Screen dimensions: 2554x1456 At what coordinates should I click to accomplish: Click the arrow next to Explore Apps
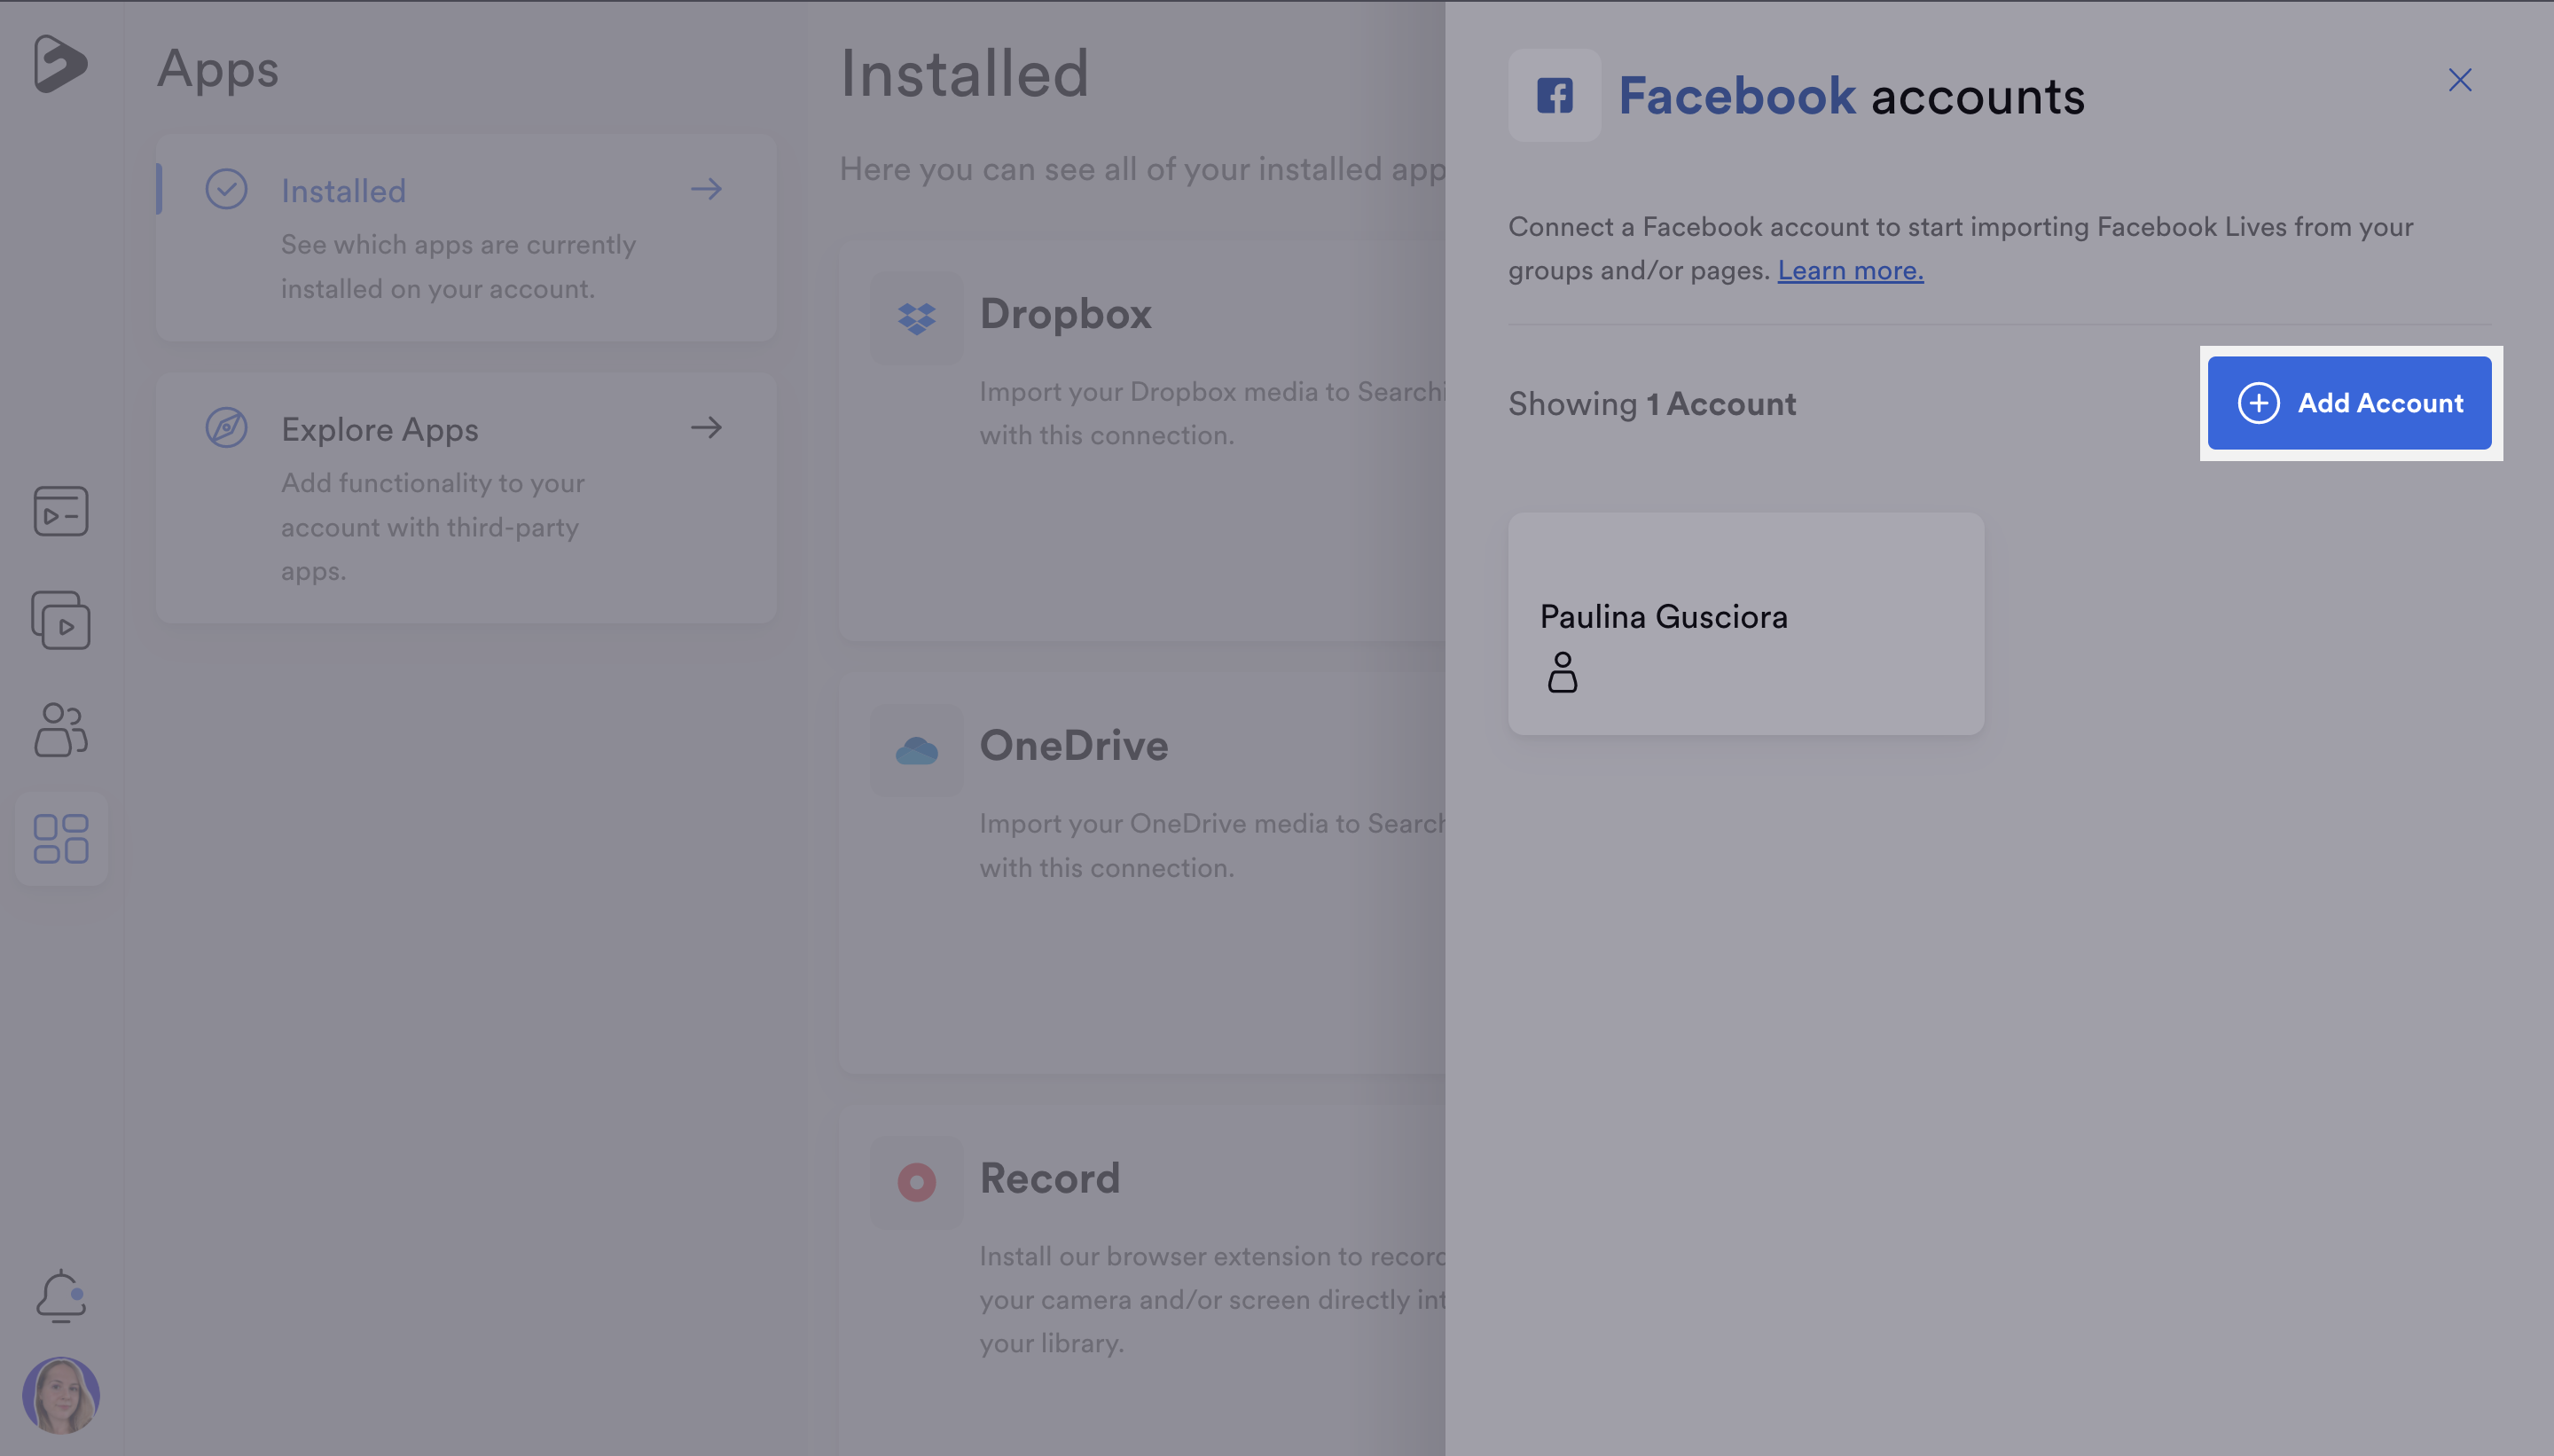pos(706,428)
